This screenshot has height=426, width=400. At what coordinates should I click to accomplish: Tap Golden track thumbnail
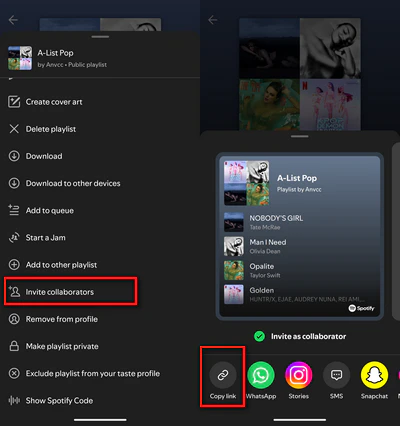pyautogui.click(x=233, y=294)
